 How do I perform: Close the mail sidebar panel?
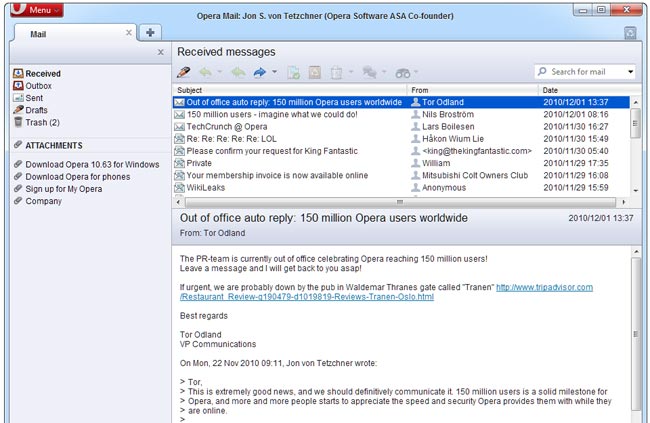160,52
